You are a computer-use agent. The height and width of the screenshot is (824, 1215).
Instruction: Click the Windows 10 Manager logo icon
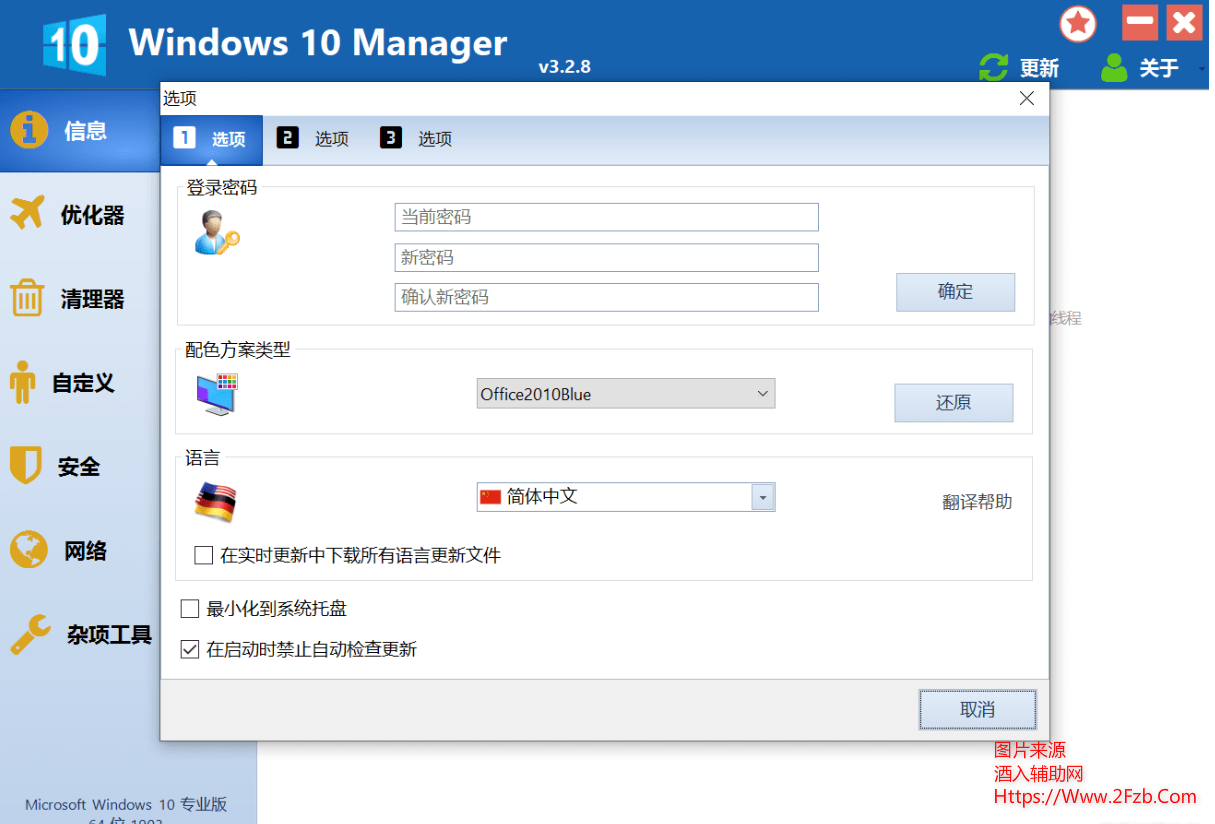point(74,44)
